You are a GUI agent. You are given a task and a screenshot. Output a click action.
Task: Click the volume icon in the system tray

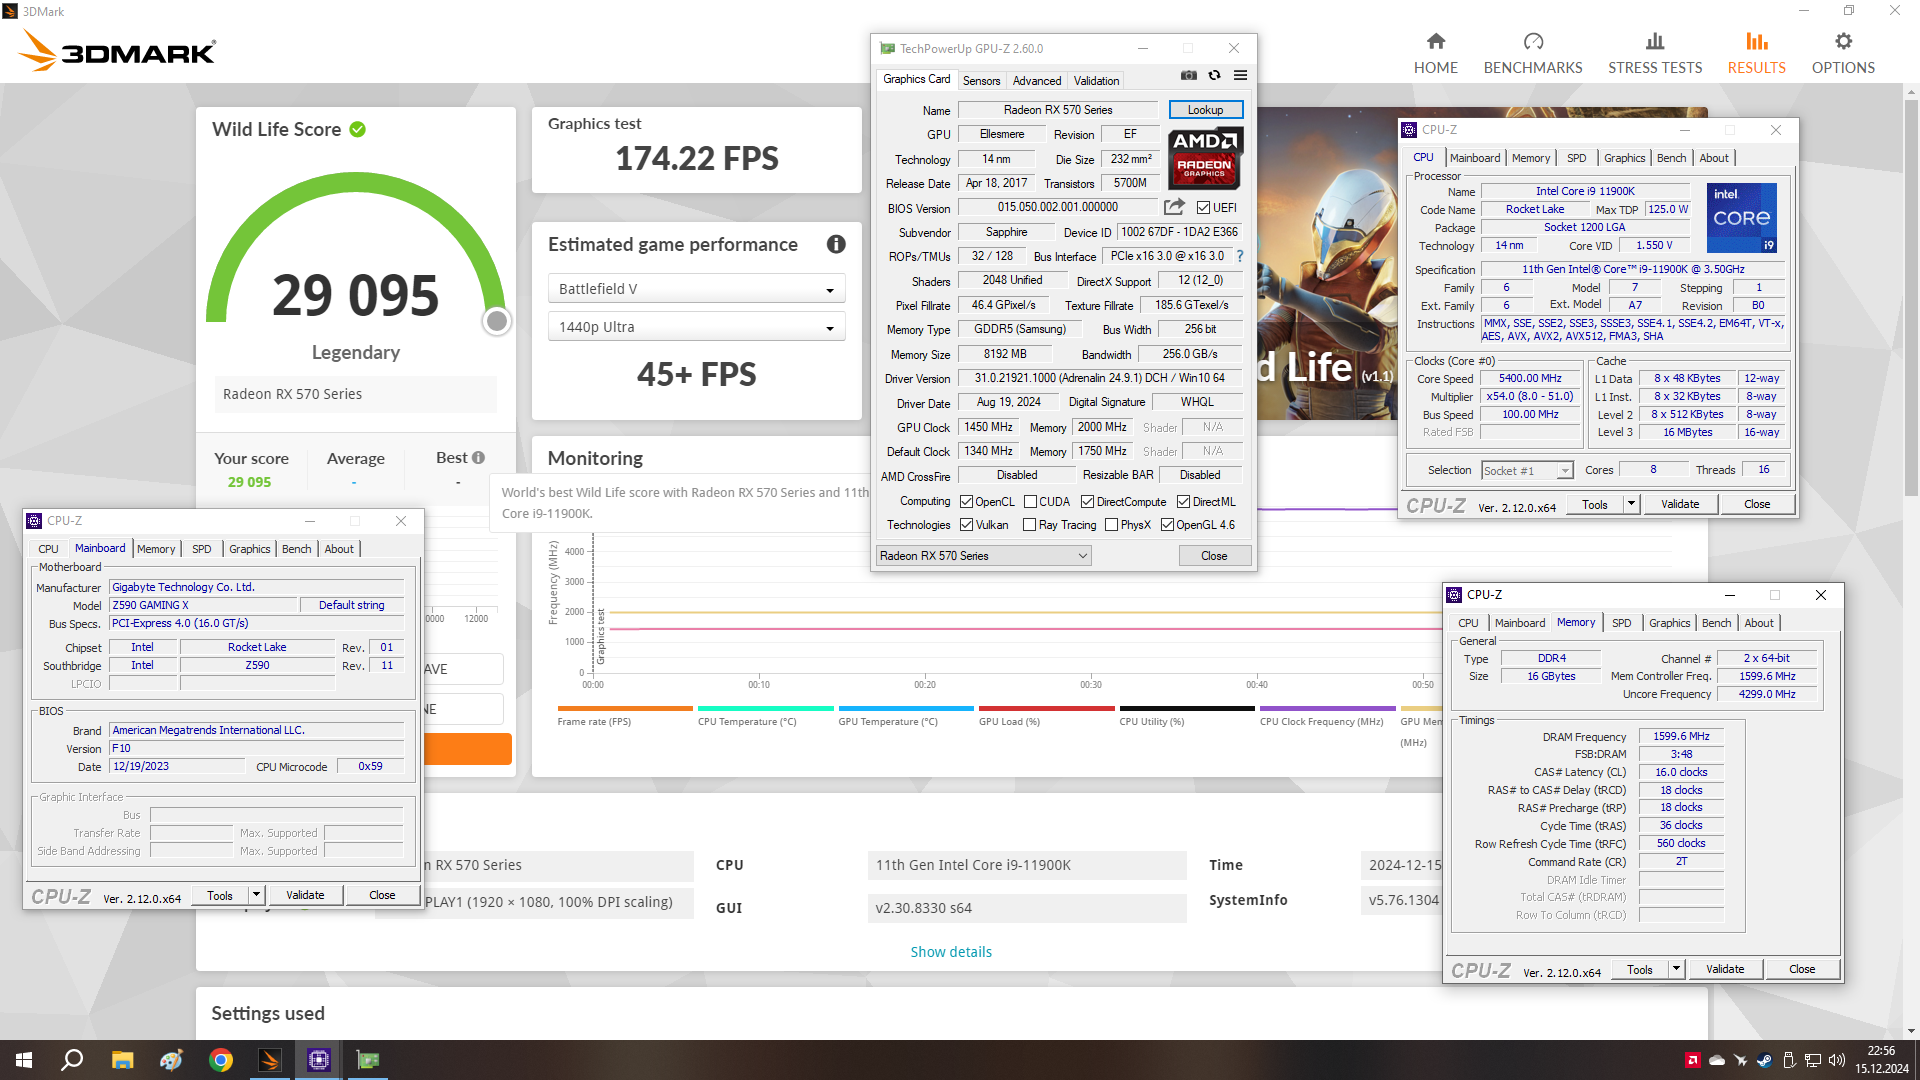(x=1836, y=1060)
